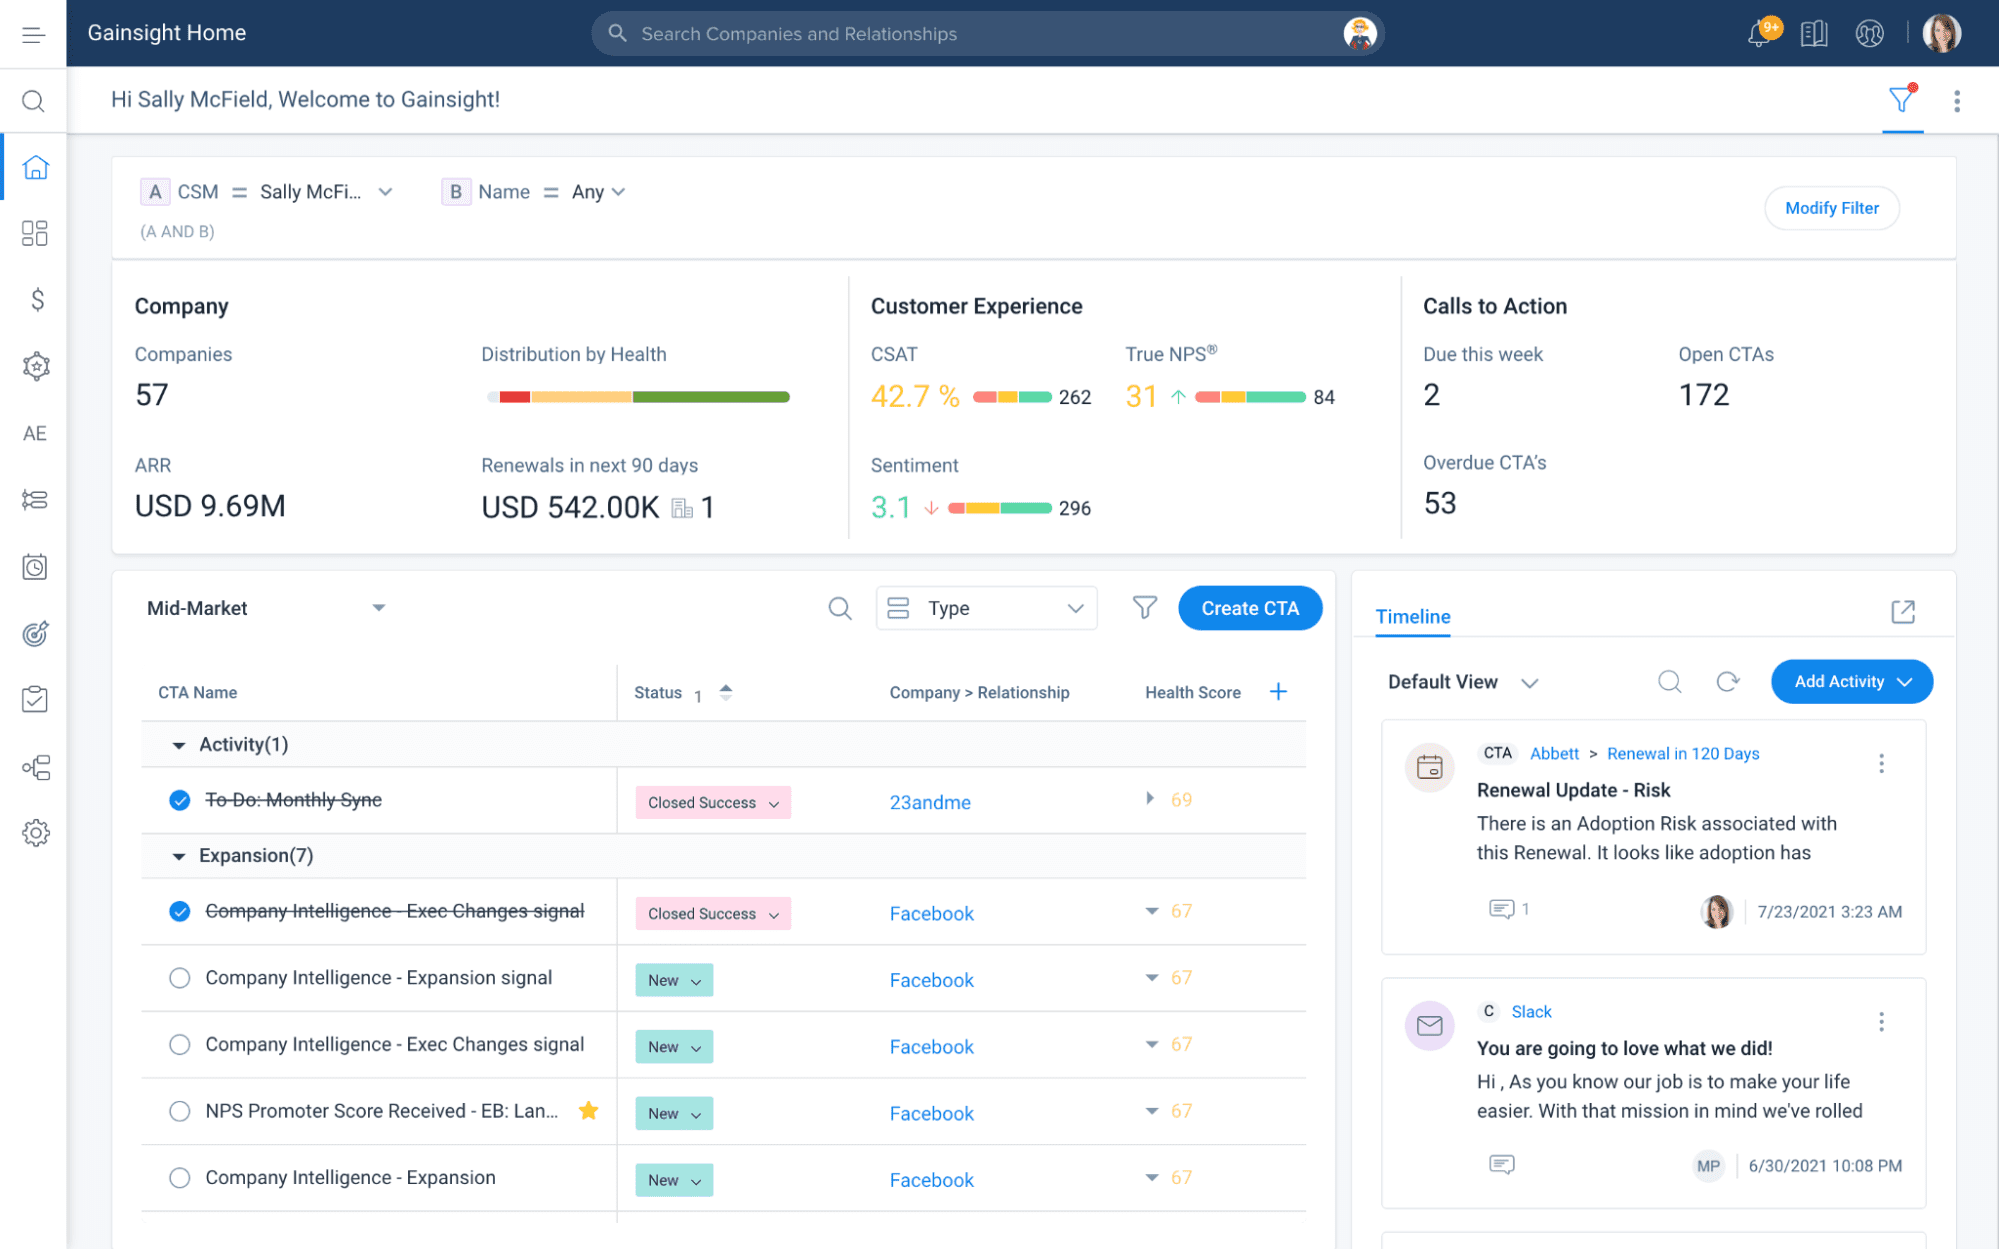Viewport: 1999px width, 1250px height.
Task: Open the dollar sign revenue icon
Action: 37,300
